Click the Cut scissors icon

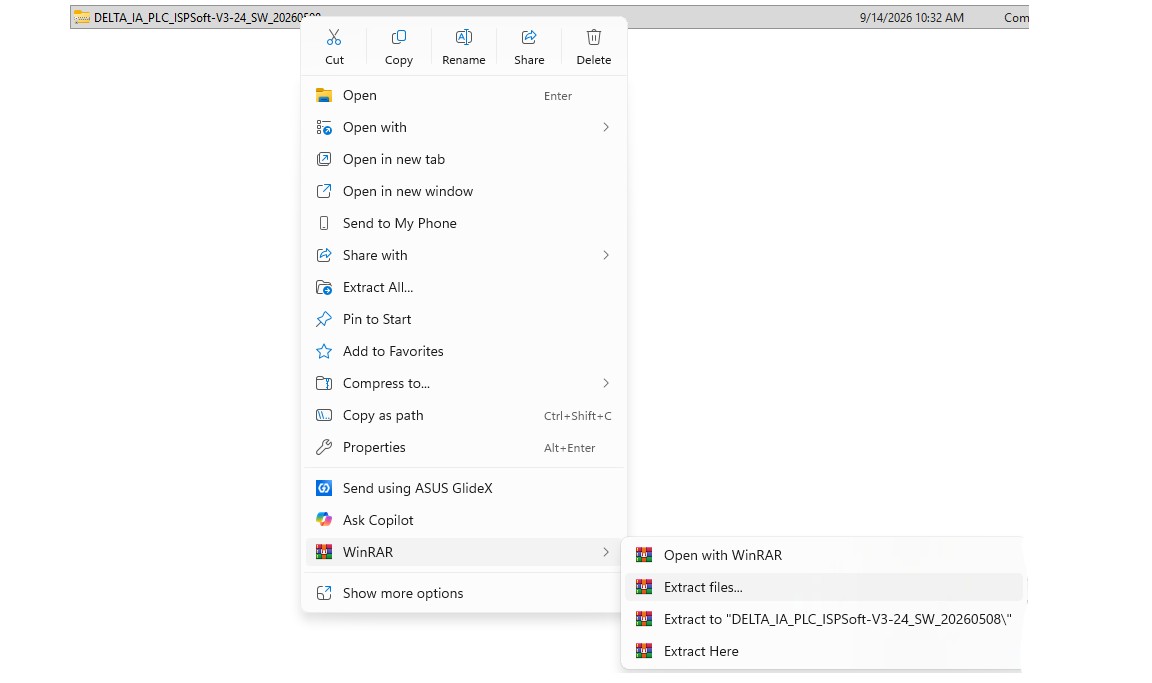(334, 37)
